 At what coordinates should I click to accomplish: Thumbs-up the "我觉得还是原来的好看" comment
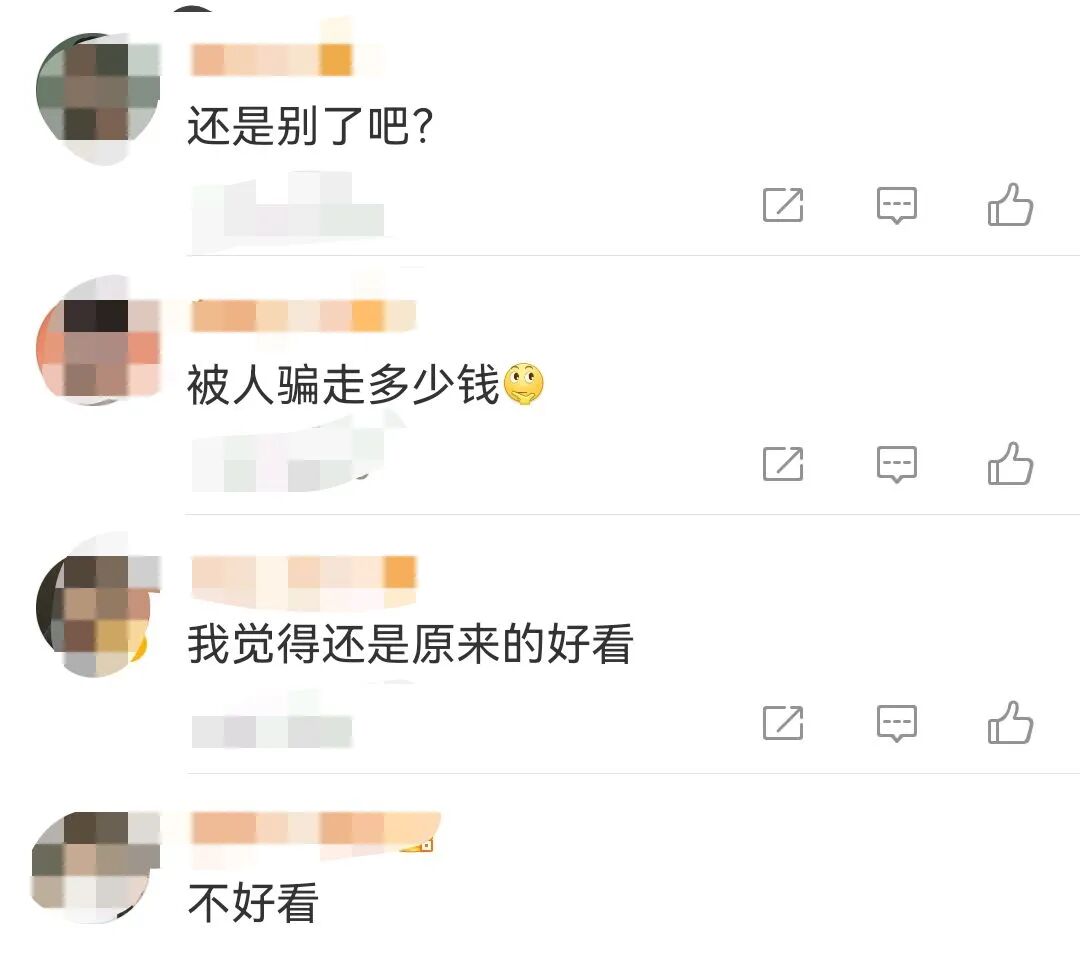tap(1010, 722)
